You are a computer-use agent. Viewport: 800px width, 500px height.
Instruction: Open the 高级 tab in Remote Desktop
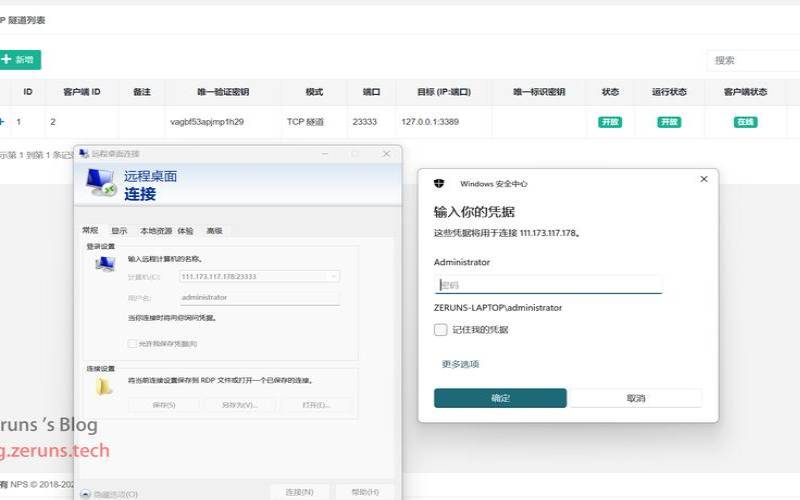coord(214,231)
